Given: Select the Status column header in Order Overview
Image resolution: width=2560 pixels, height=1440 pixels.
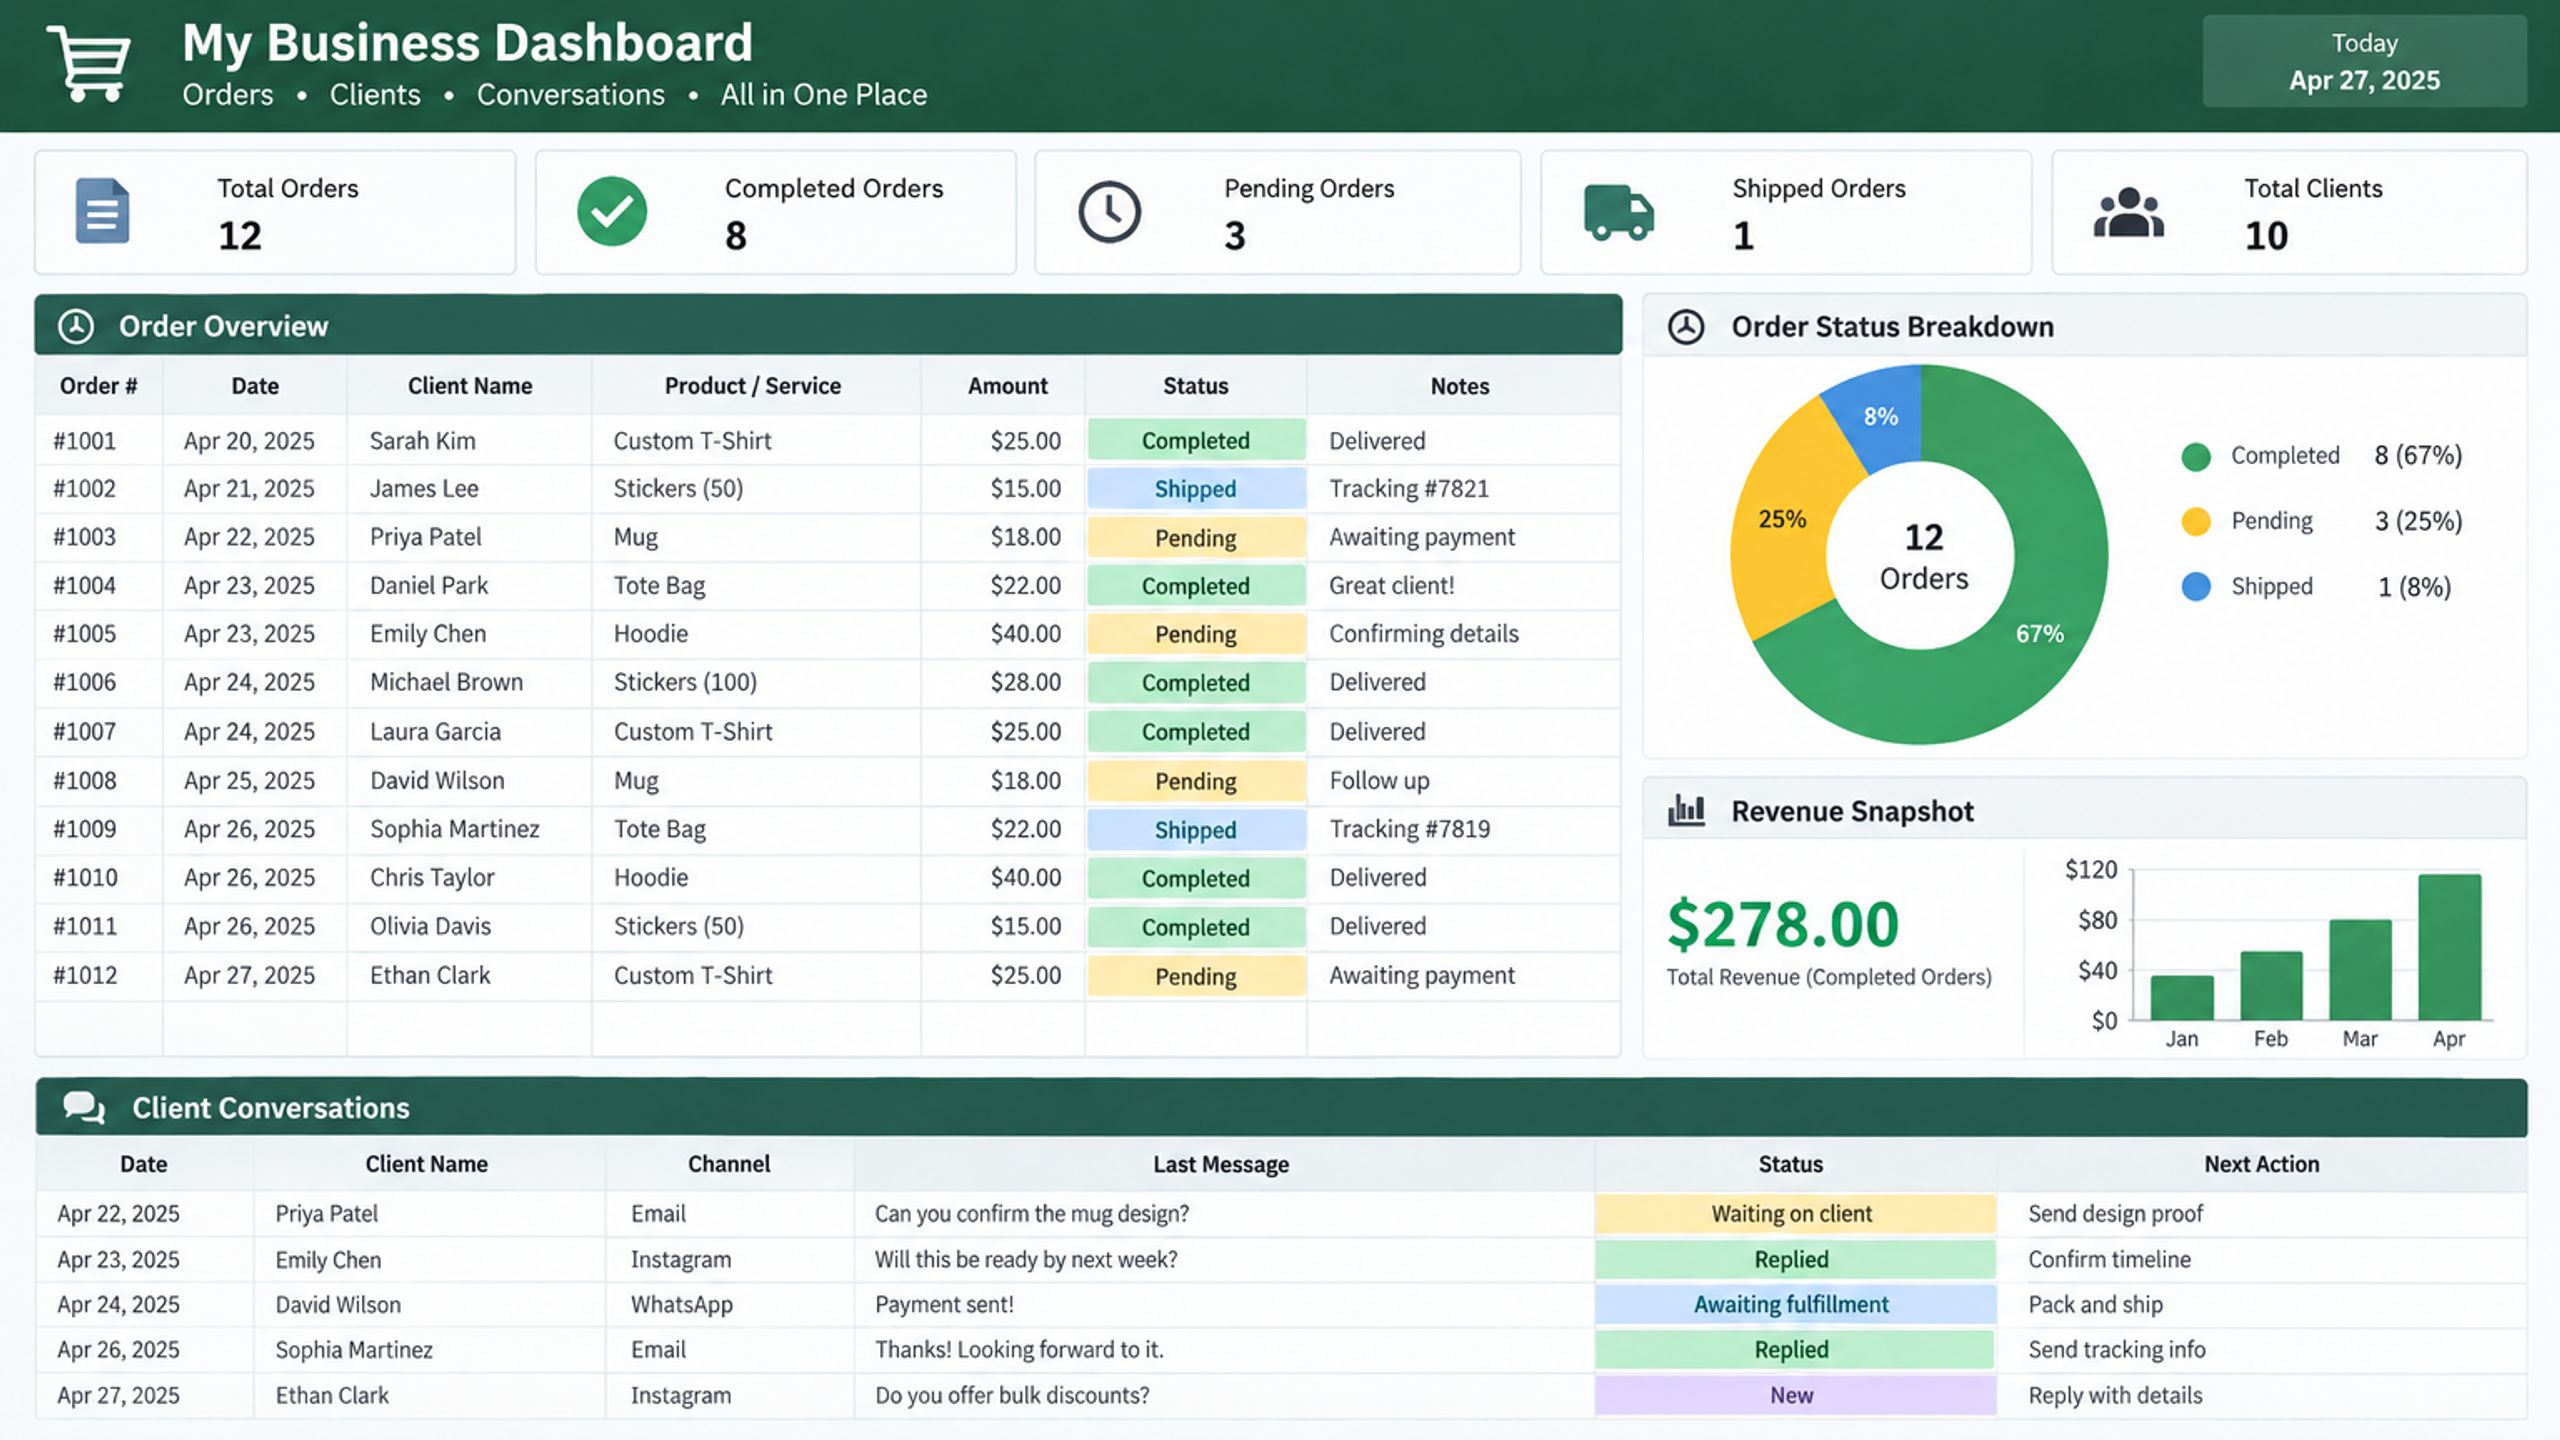Looking at the screenshot, I should pyautogui.click(x=1195, y=386).
